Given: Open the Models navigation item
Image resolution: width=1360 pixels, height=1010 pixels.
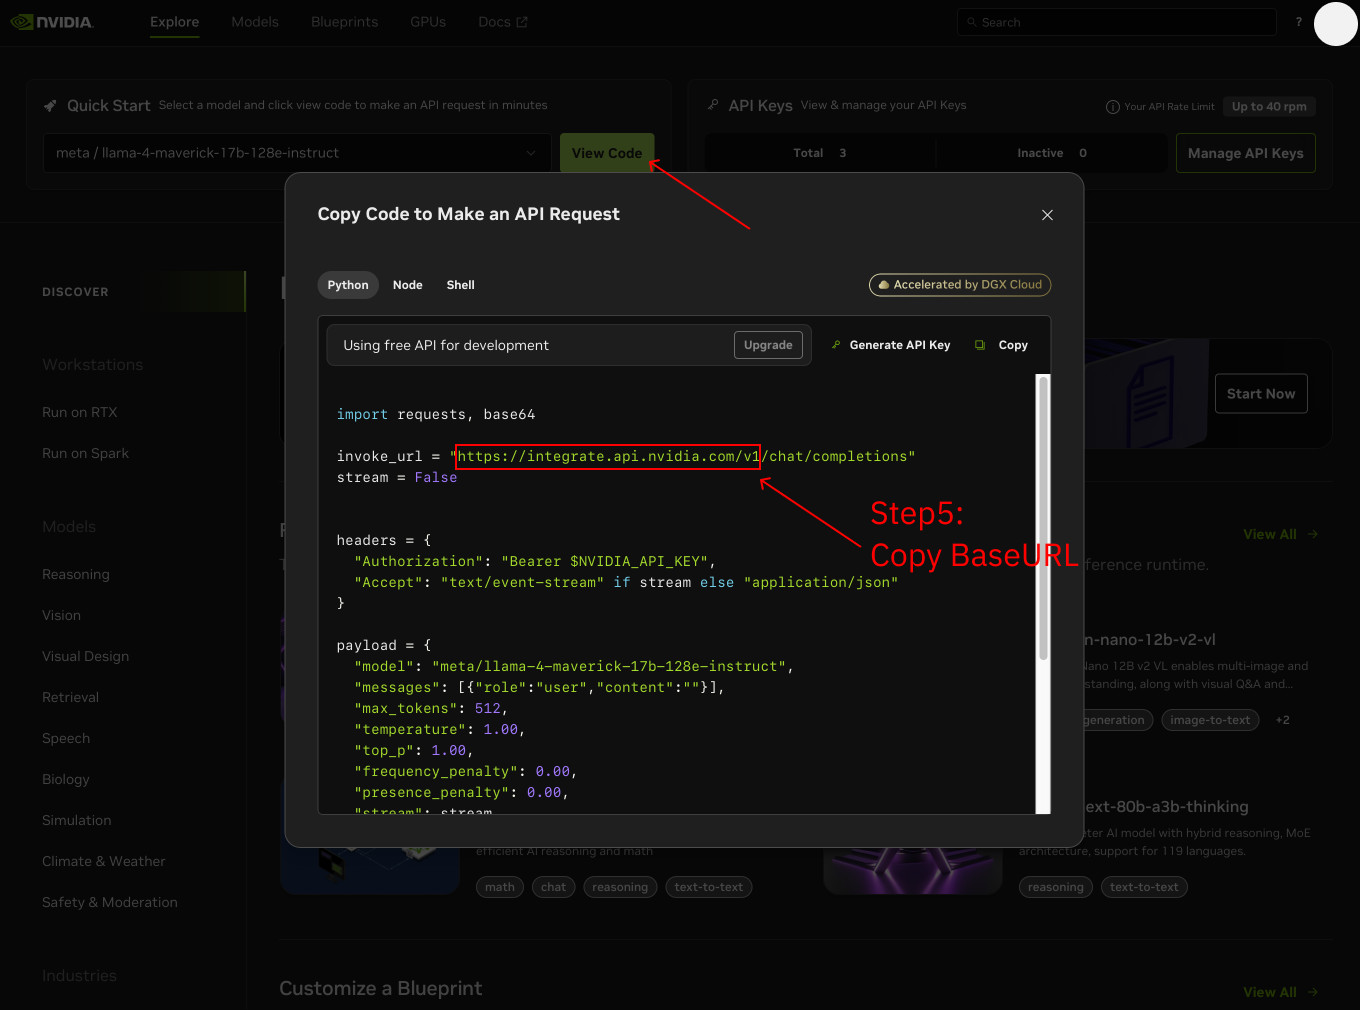Looking at the screenshot, I should coord(255,22).
